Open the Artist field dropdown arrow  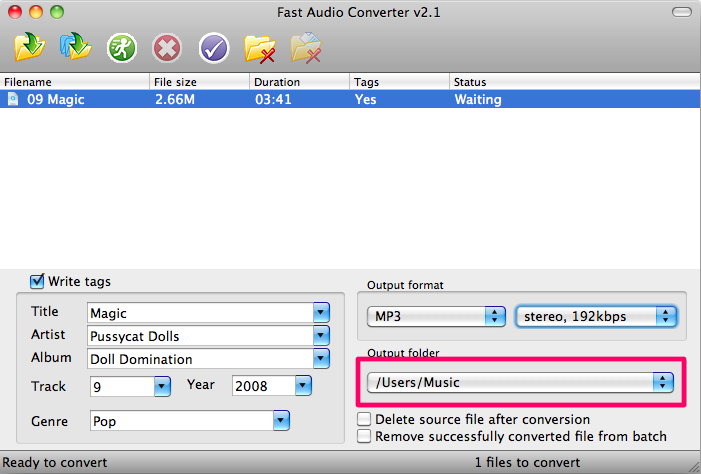[321, 335]
